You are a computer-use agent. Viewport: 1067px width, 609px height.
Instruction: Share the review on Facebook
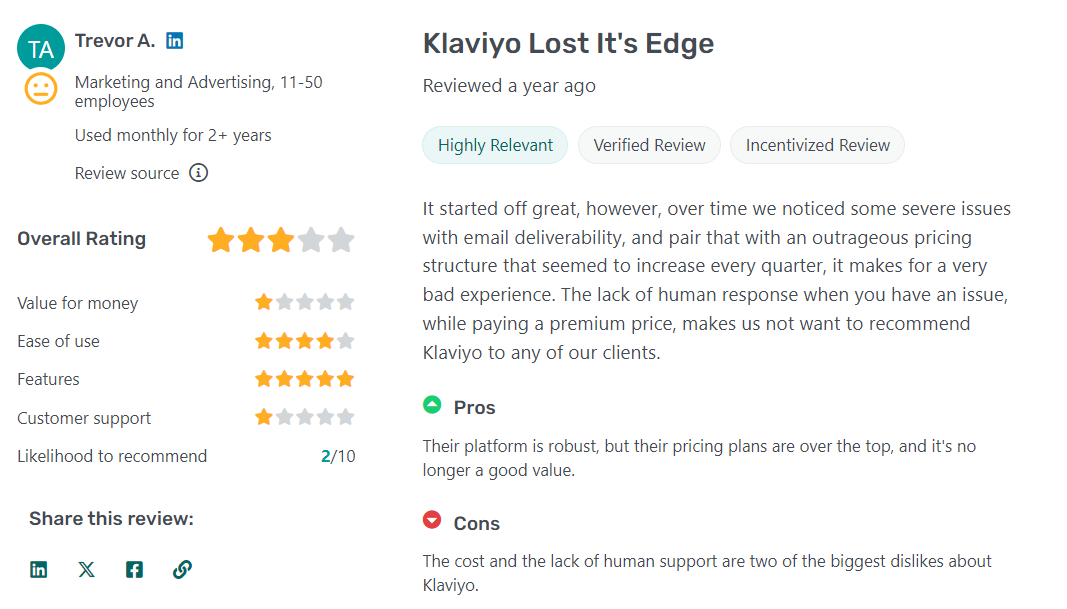tap(134, 569)
